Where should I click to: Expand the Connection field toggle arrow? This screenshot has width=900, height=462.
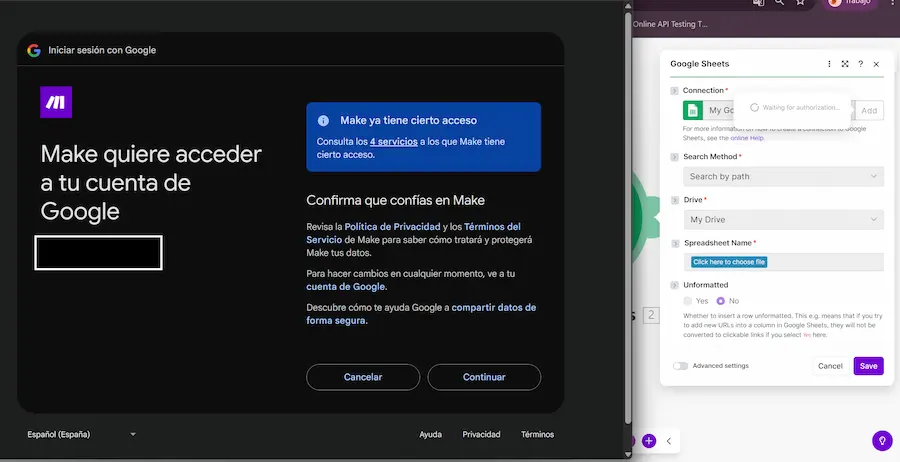[x=674, y=91]
